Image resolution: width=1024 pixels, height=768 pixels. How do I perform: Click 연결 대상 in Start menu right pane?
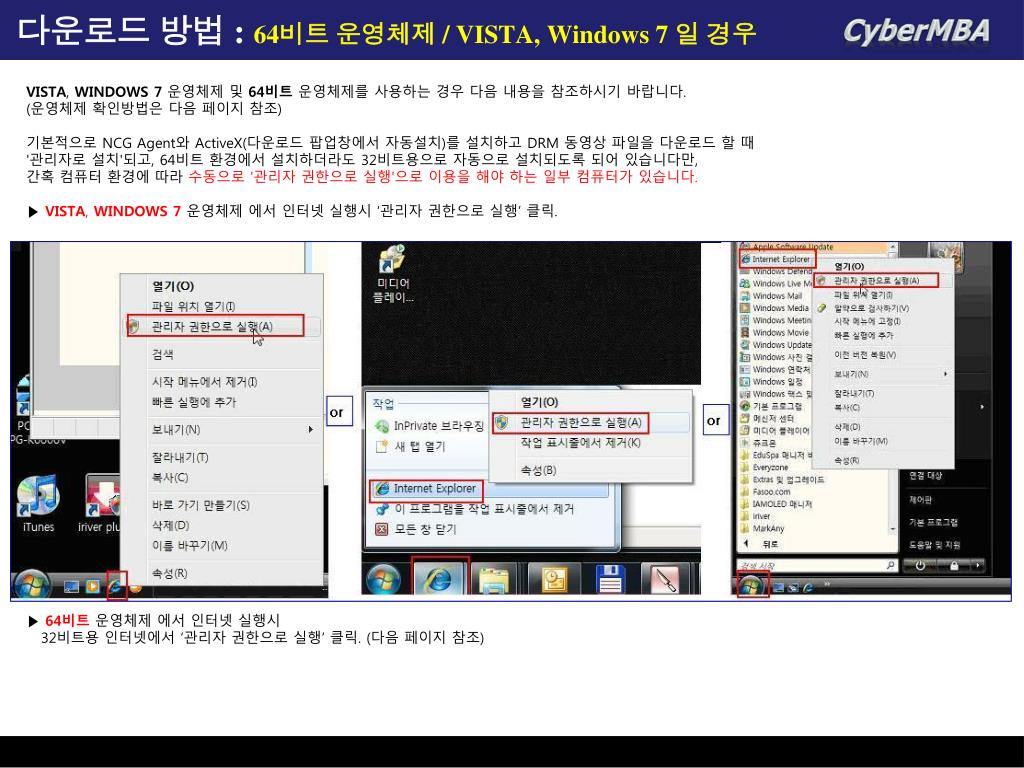click(925, 475)
